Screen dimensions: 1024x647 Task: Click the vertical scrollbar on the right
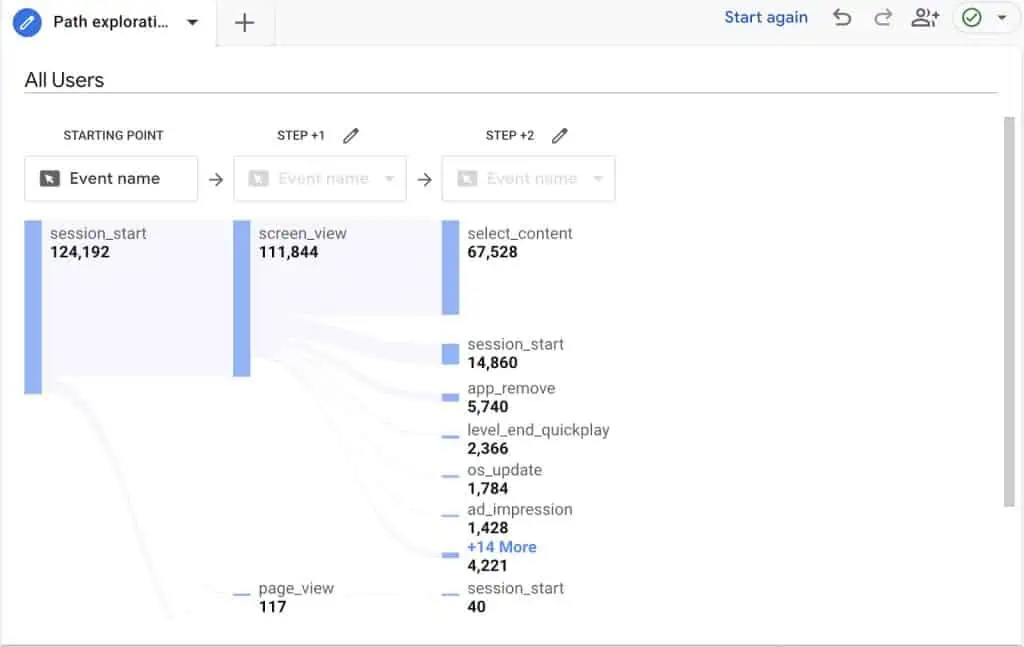[1008, 310]
